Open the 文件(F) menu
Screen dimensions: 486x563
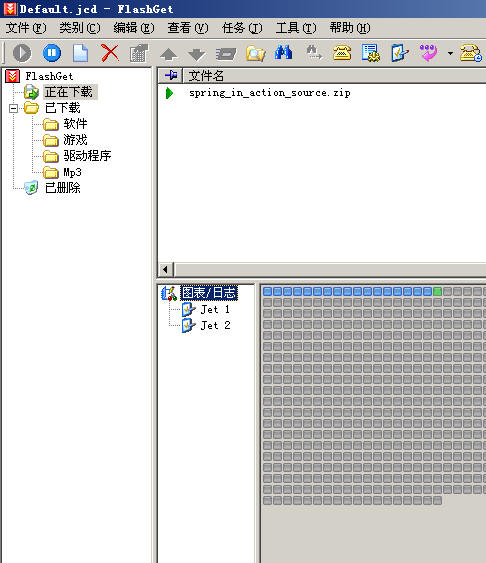pyautogui.click(x=26, y=28)
